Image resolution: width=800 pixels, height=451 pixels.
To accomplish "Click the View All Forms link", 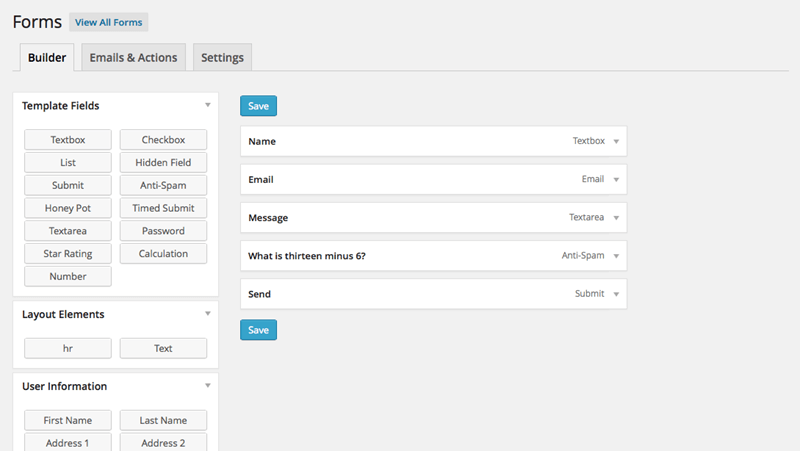I will pyautogui.click(x=108, y=22).
